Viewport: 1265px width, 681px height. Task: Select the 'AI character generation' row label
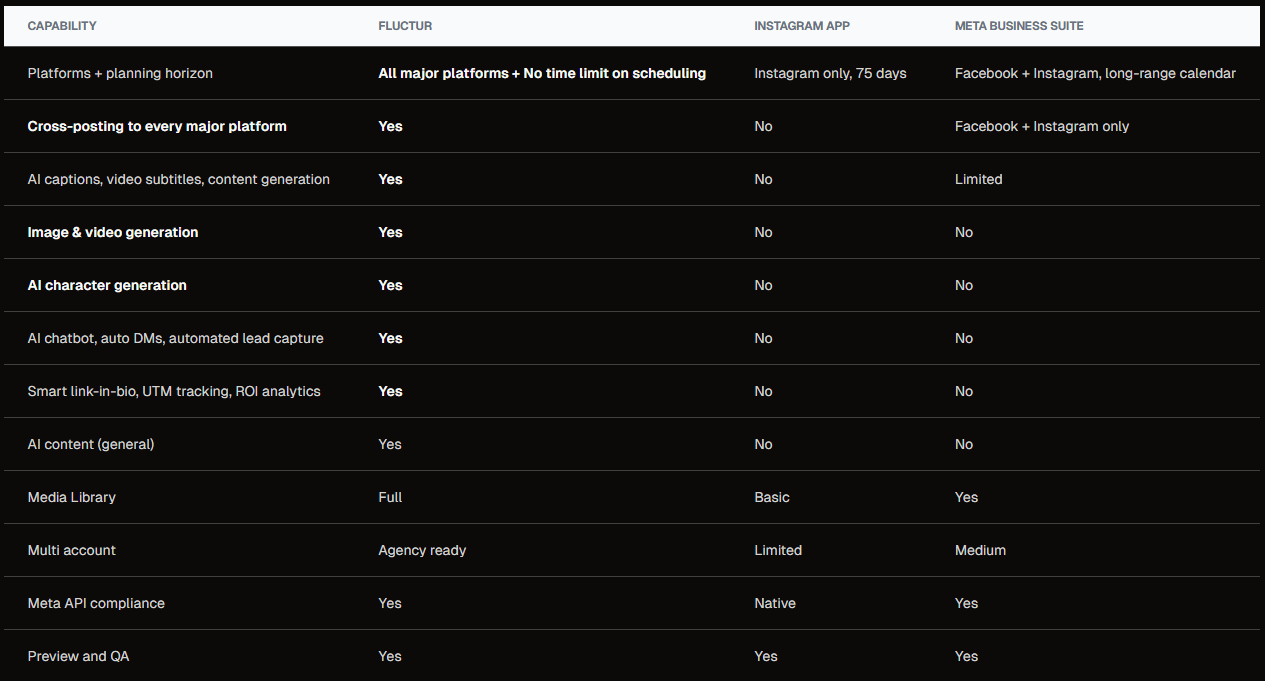107,285
